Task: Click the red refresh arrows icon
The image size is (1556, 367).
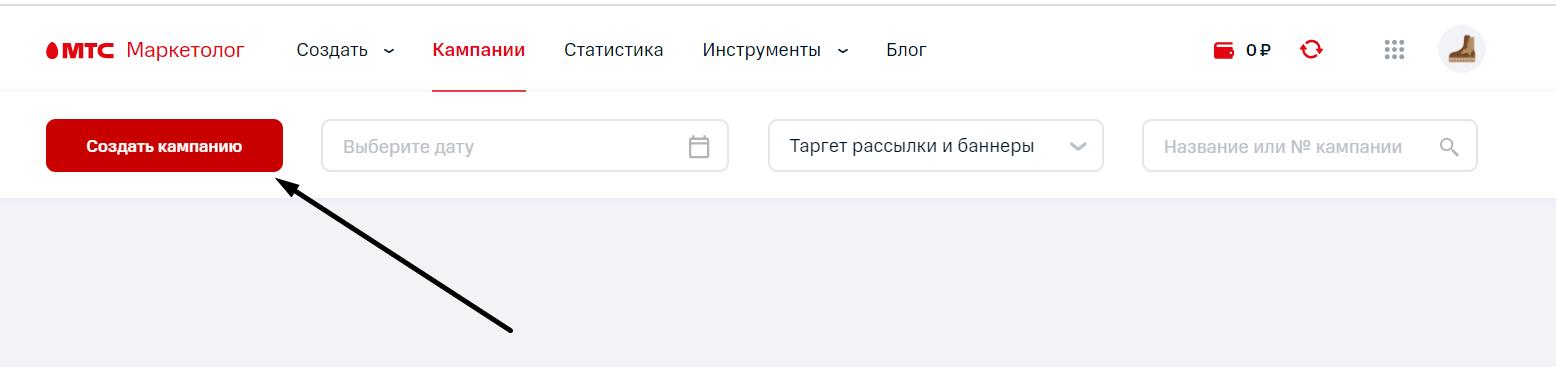Action: tap(1311, 49)
